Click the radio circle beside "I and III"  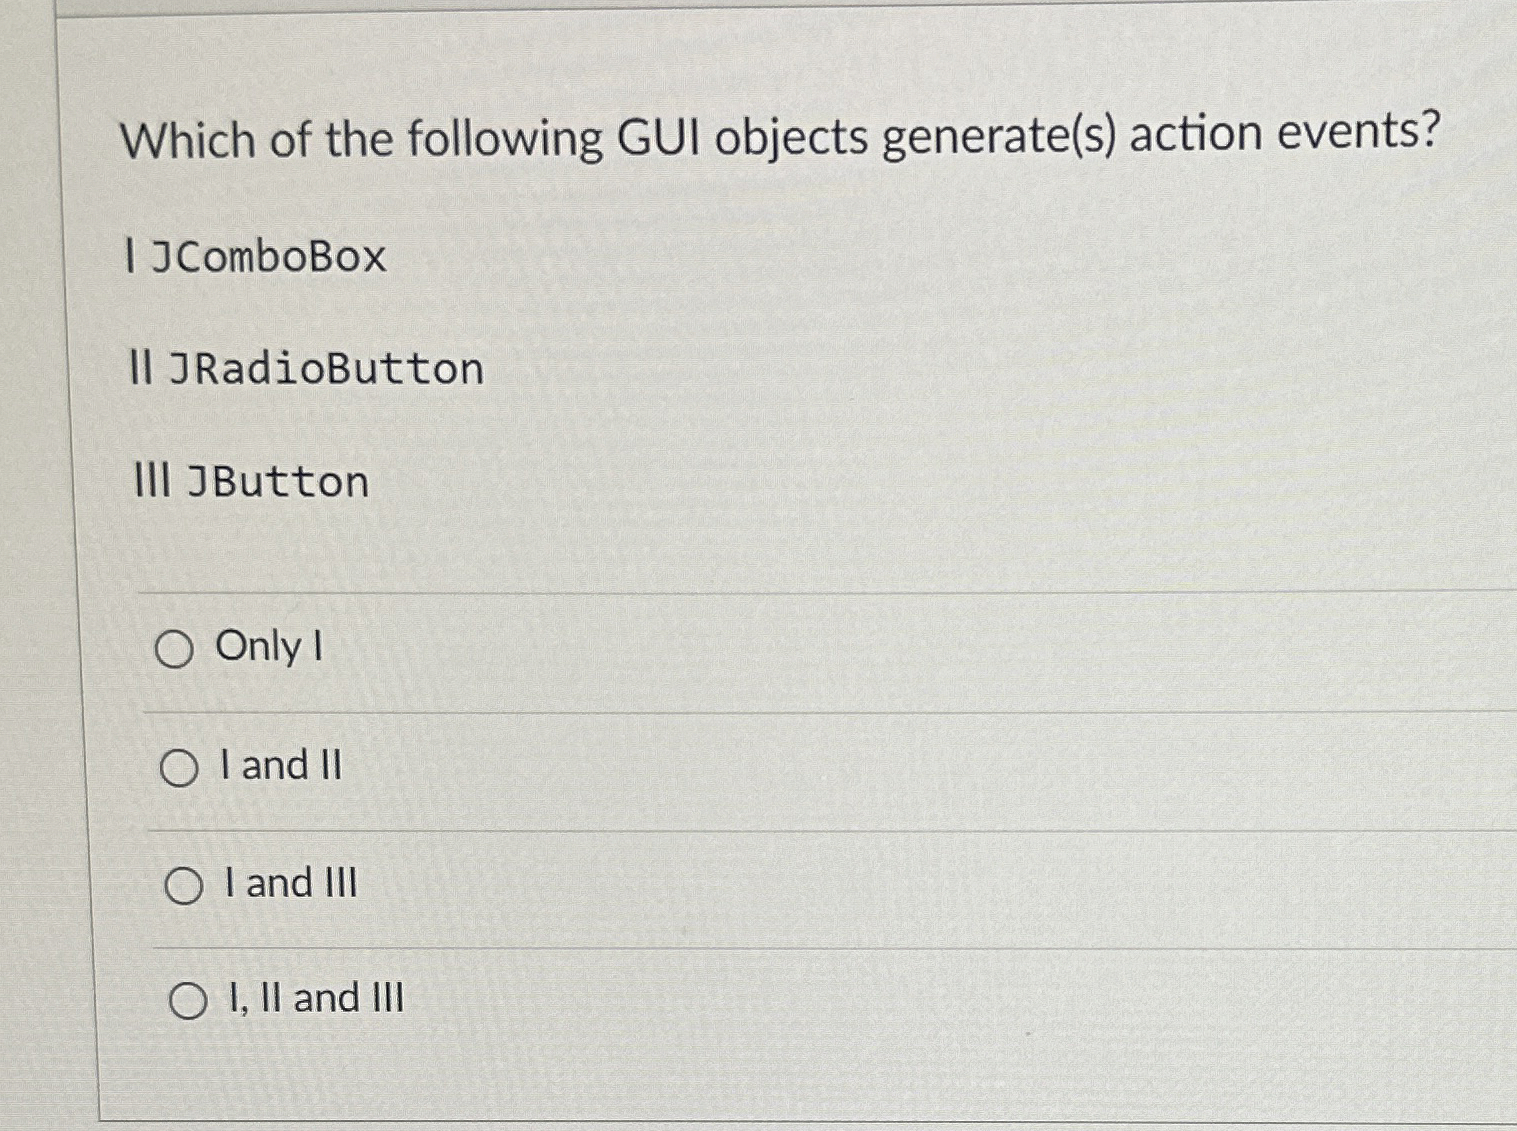[185, 884]
